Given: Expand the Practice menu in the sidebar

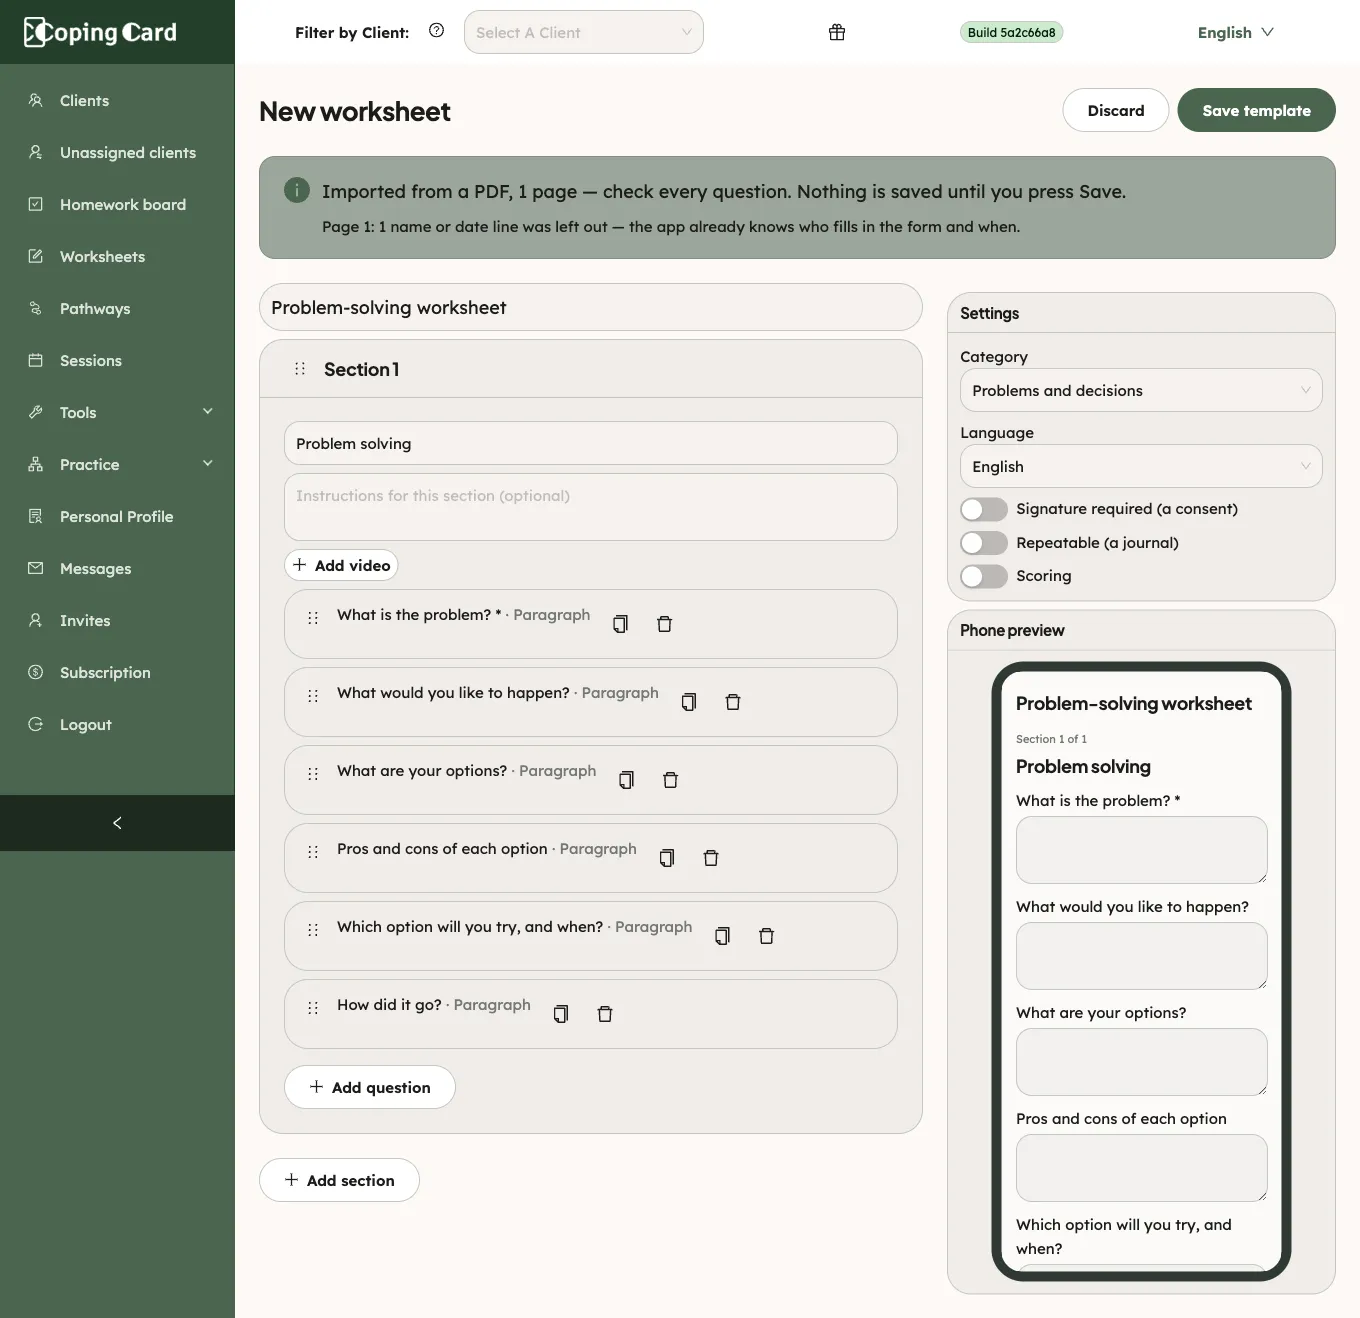Looking at the screenshot, I should [117, 464].
